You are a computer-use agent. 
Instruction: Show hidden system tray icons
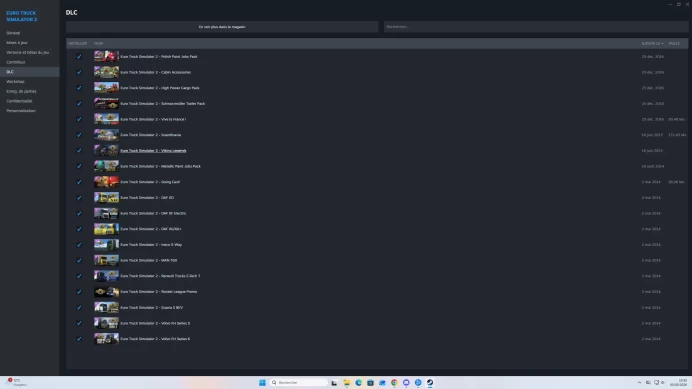click(639, 382)
